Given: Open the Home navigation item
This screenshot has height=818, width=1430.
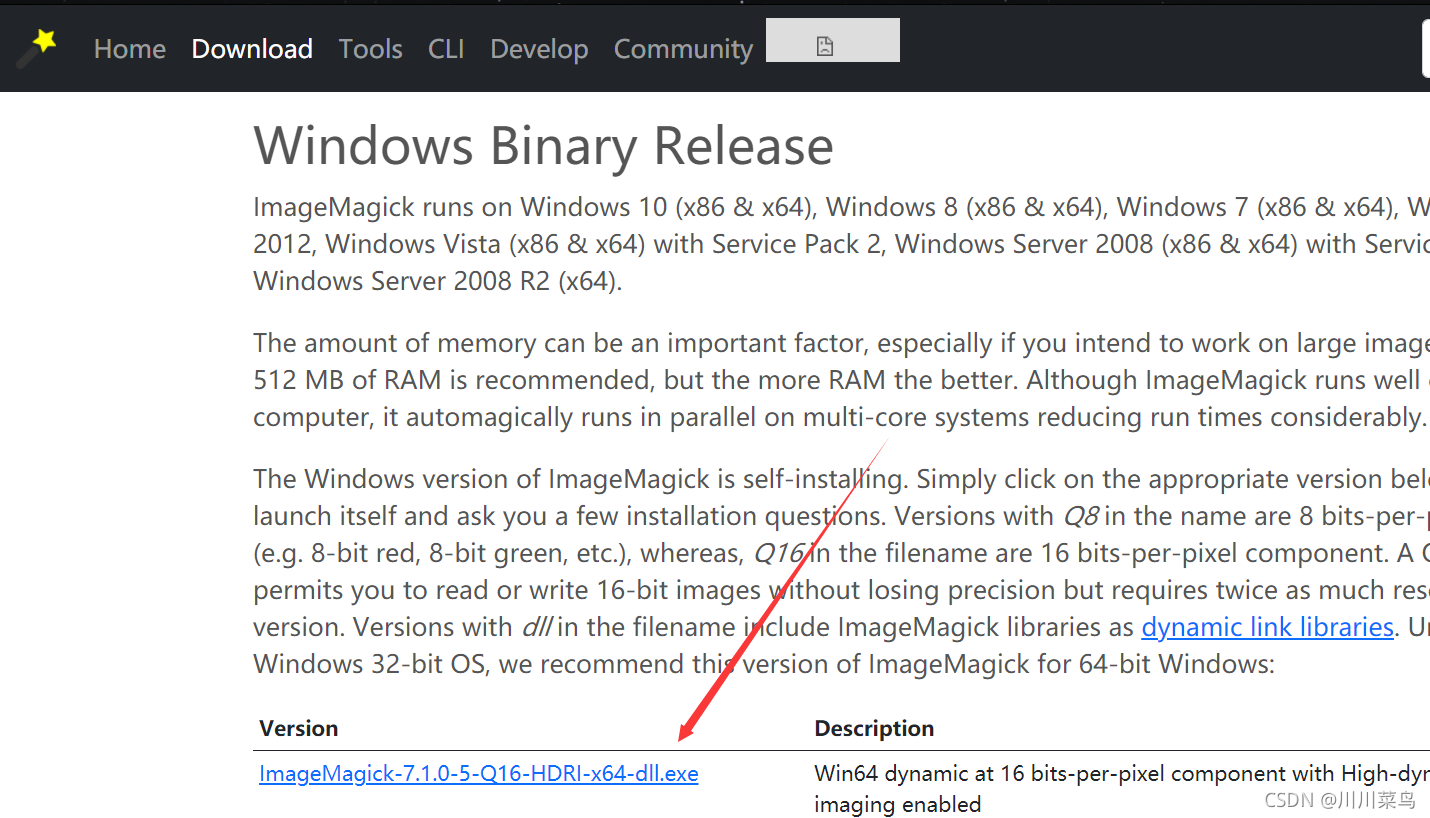Looking at the screenshot, I should pos(129,49).
